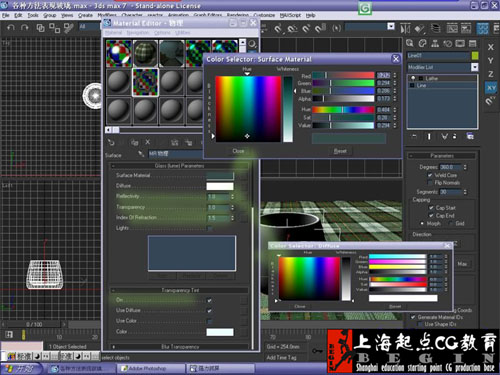
Task: Open the File menu
Action: click(x=6, y=15)
